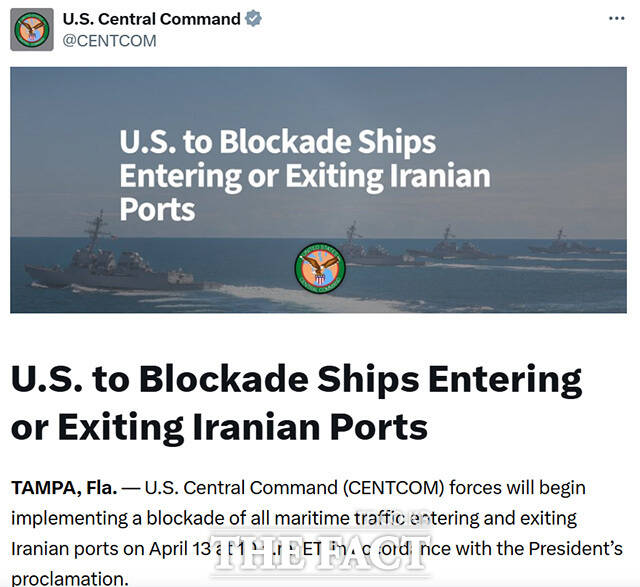
Task: Click the bold 'TAMPA, Fla.' dateline
Action: 64,488
